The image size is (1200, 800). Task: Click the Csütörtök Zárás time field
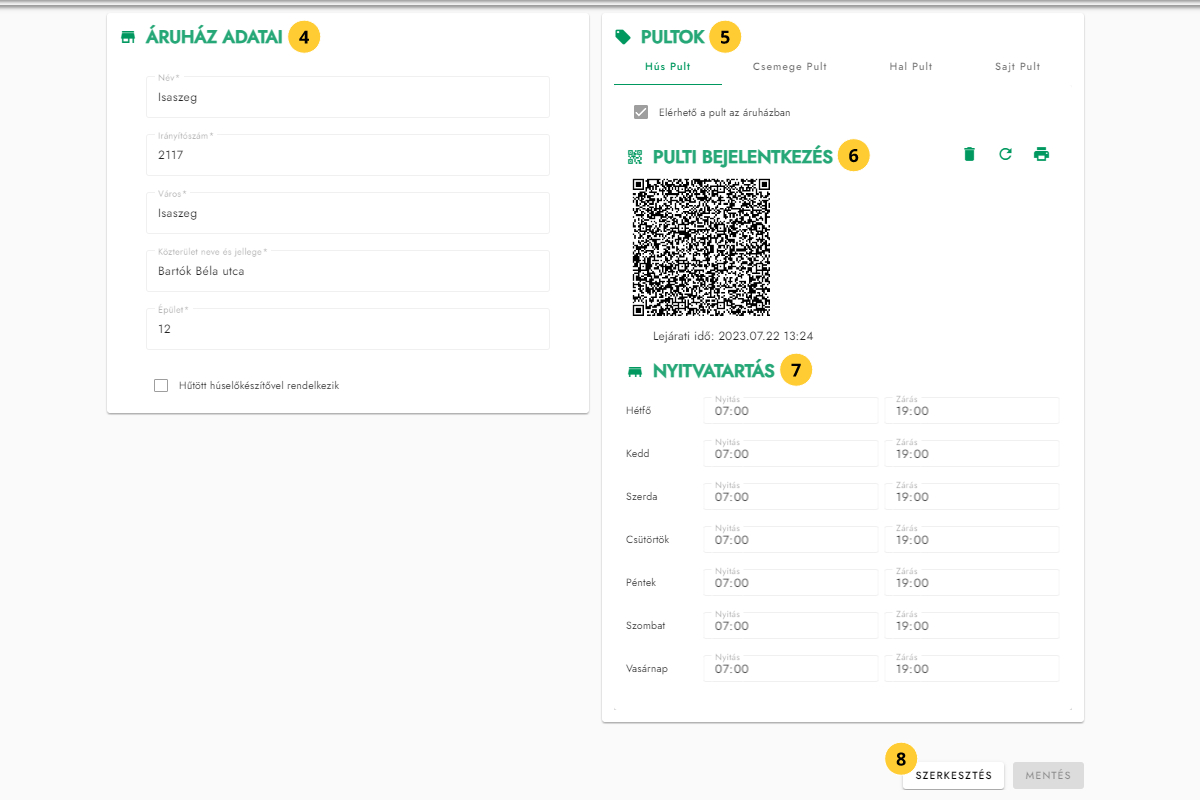point(972,540)
